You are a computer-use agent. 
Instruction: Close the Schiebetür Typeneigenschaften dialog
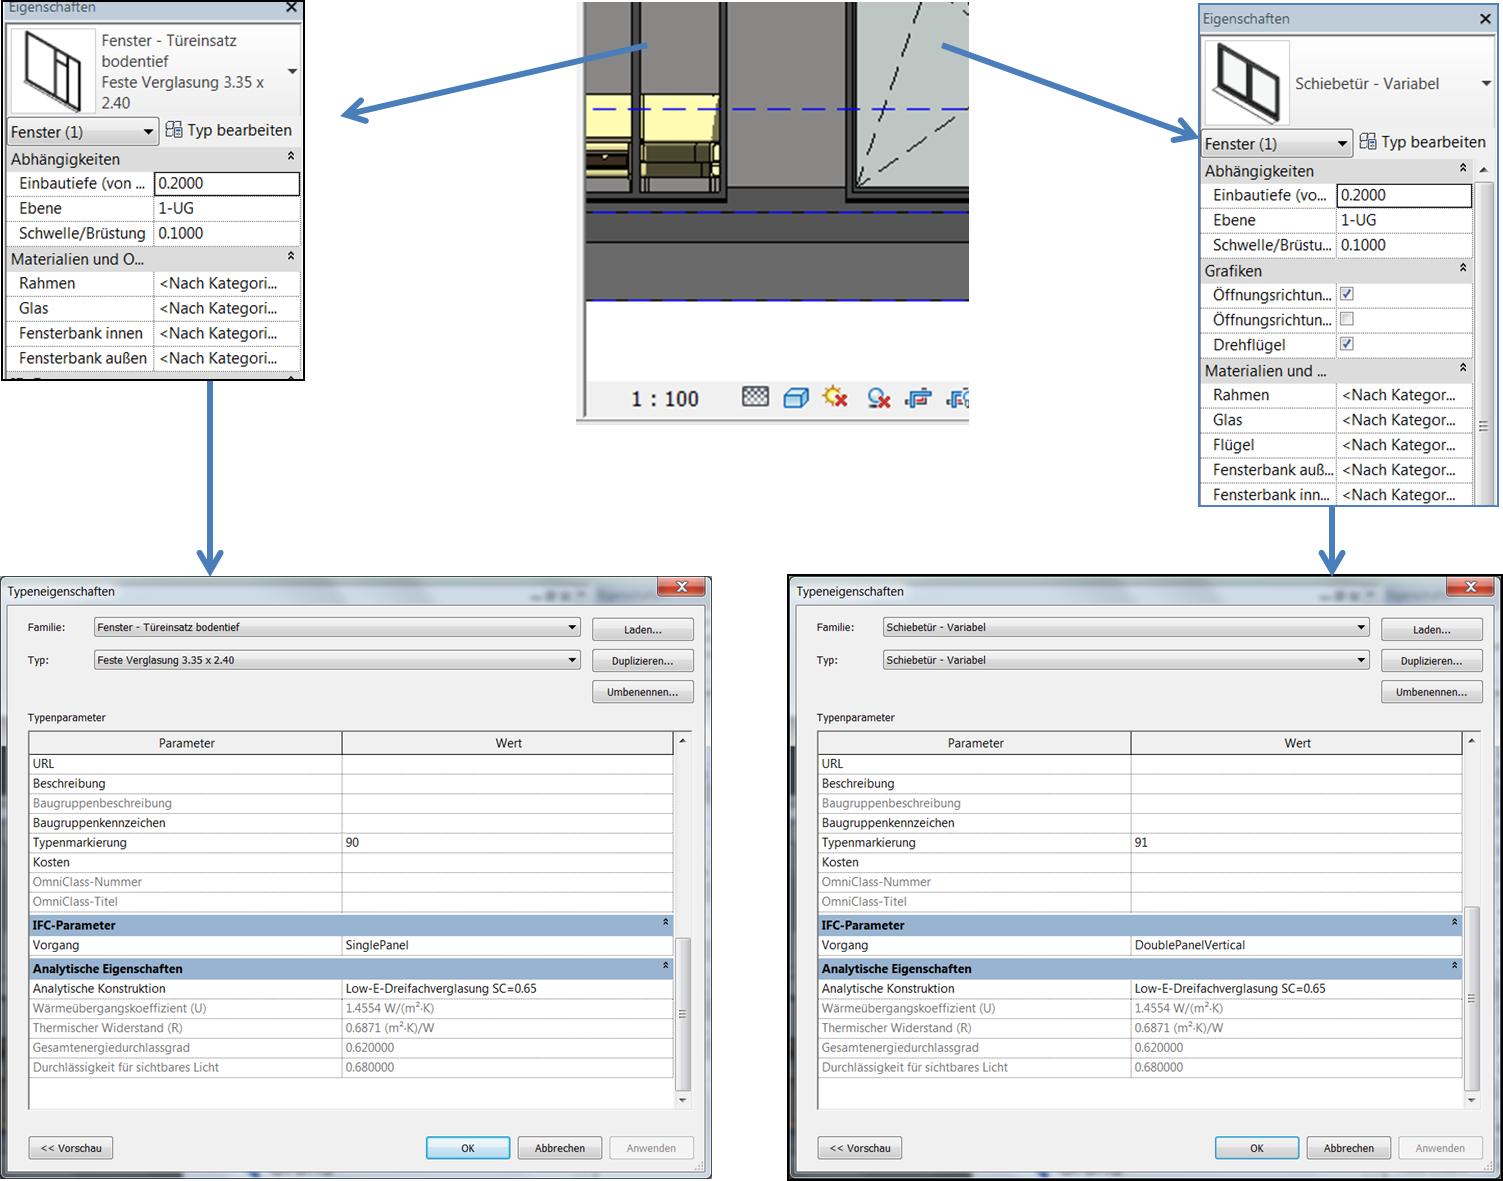coord(1471,587)
